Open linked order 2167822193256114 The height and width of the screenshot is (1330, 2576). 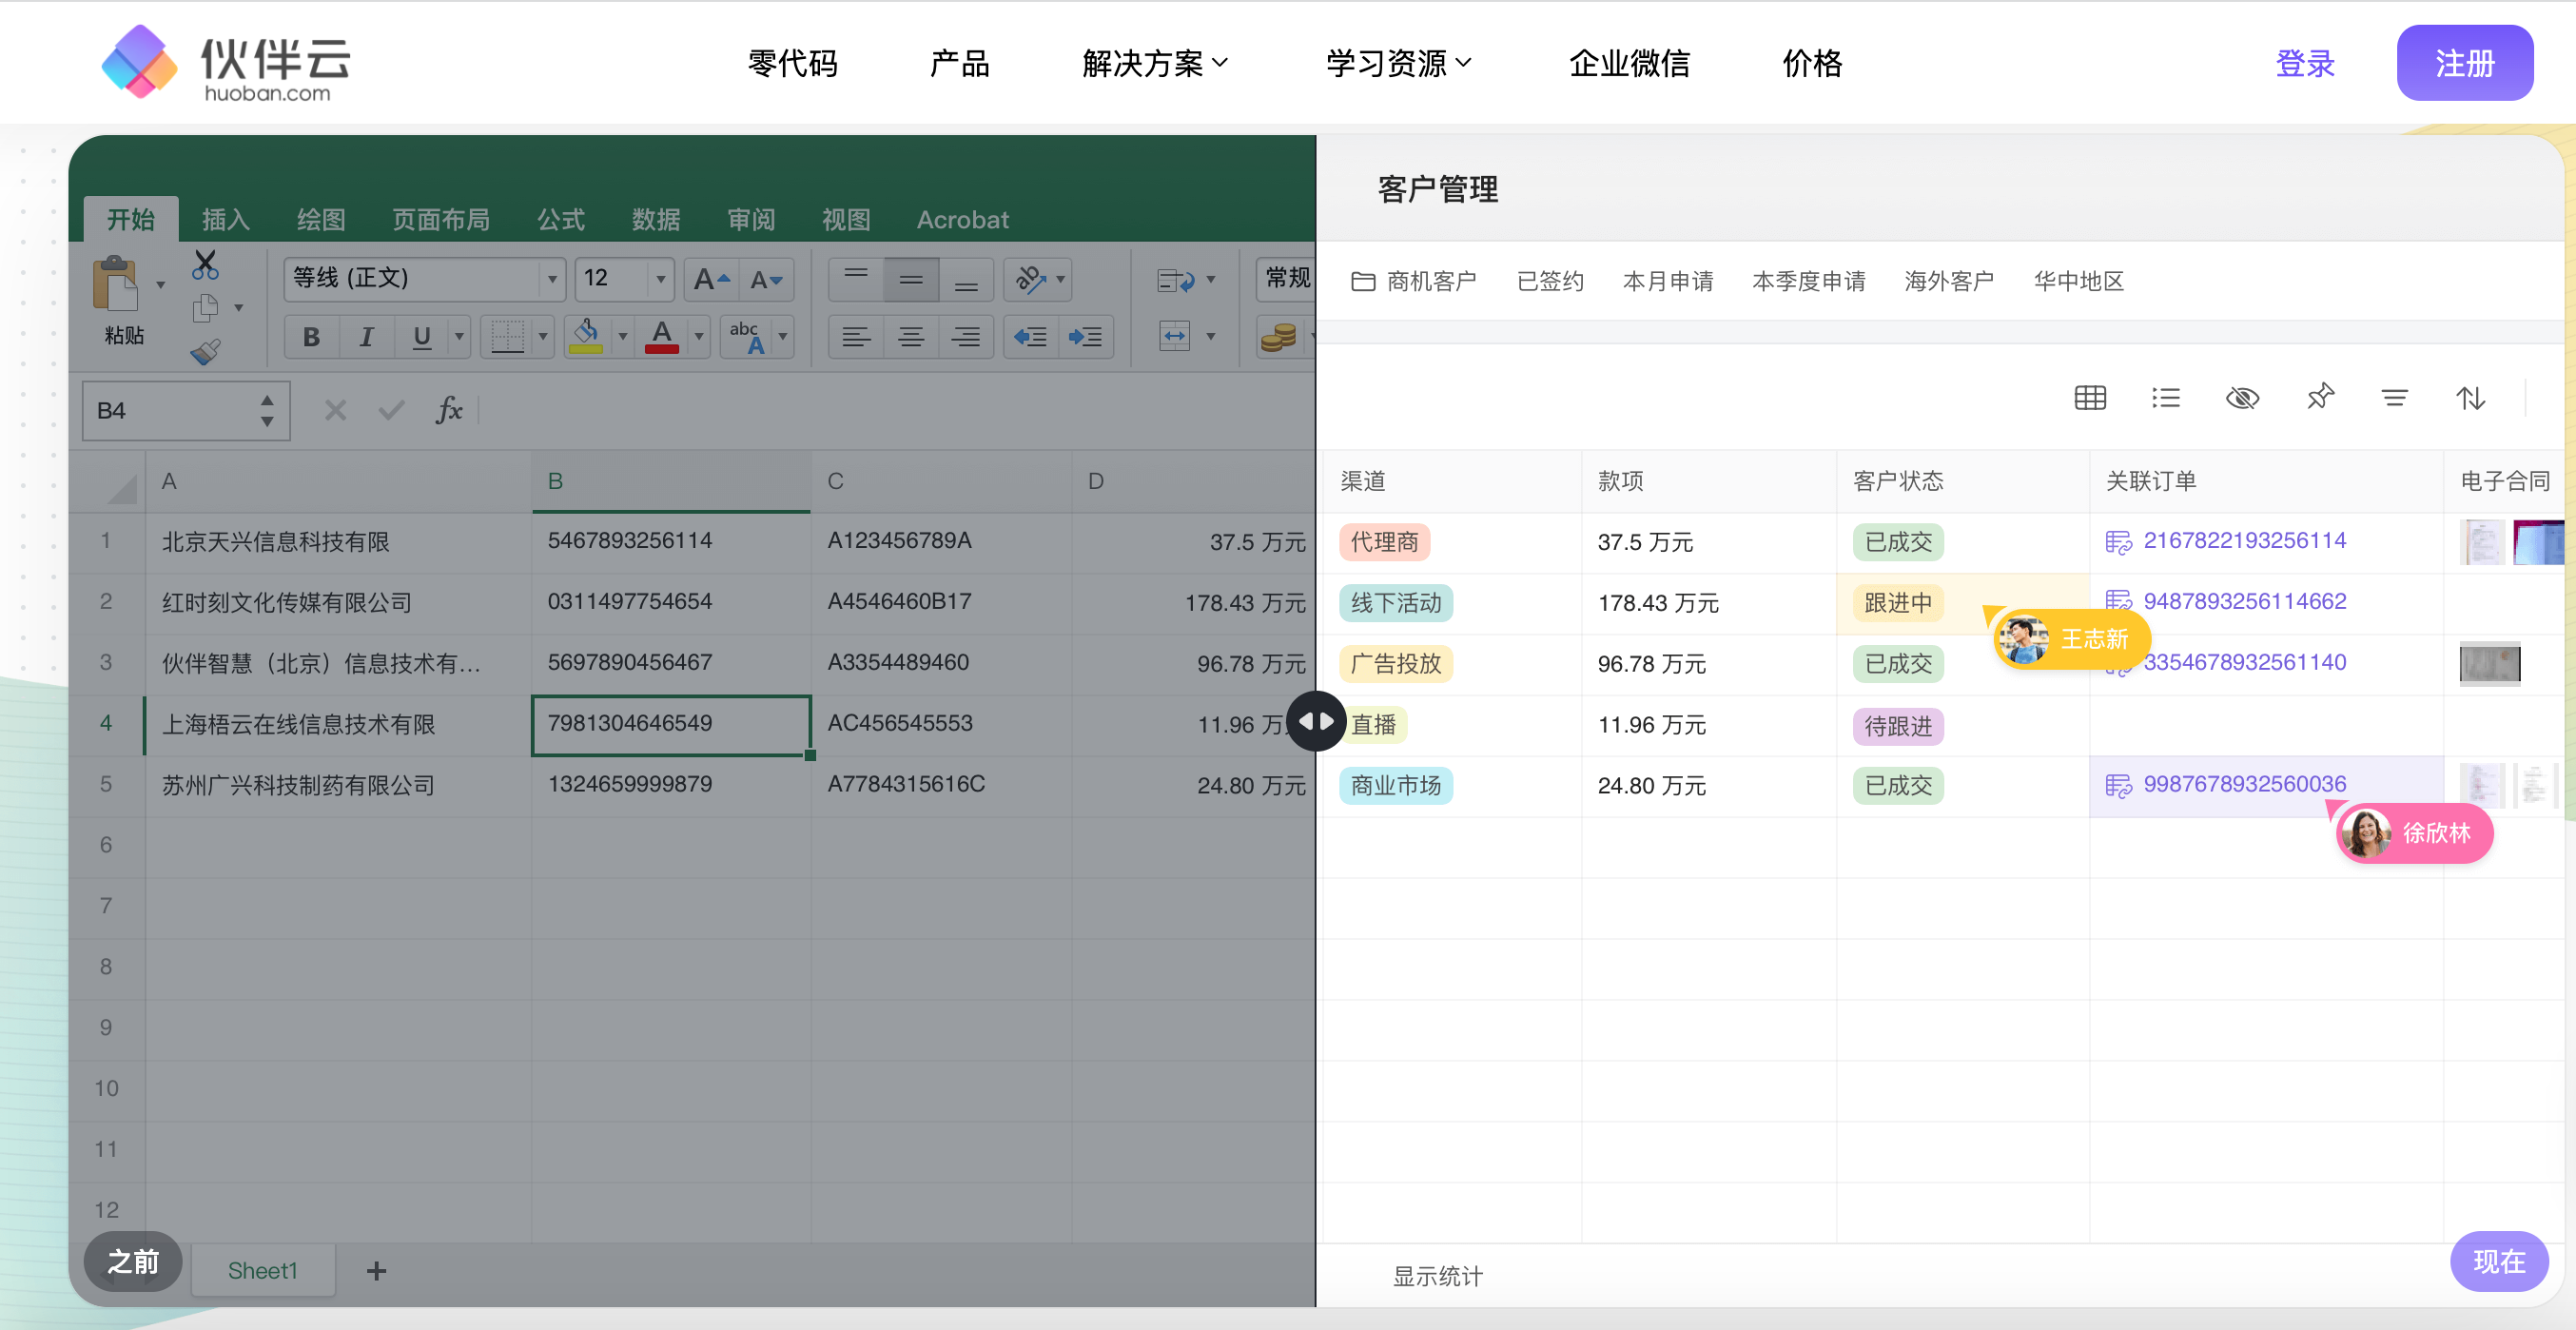[2244, 541]
